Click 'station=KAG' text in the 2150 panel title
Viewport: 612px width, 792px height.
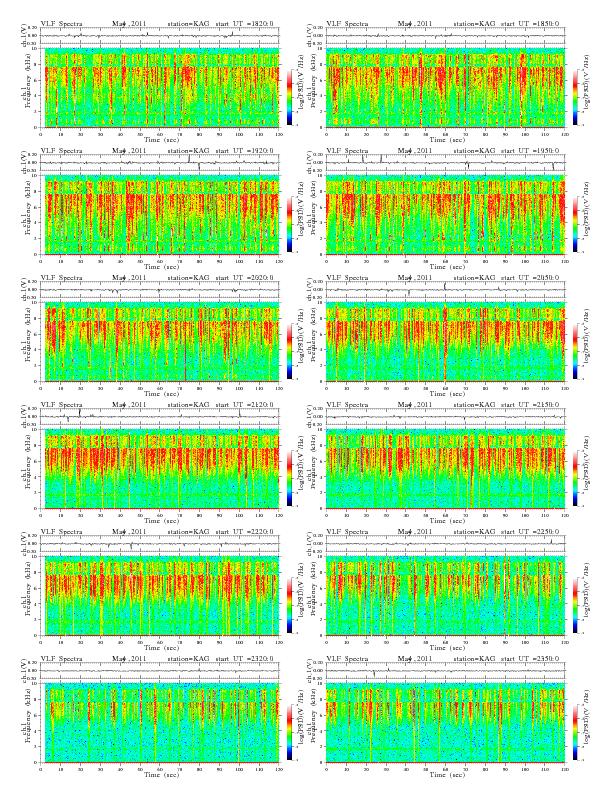474,405
